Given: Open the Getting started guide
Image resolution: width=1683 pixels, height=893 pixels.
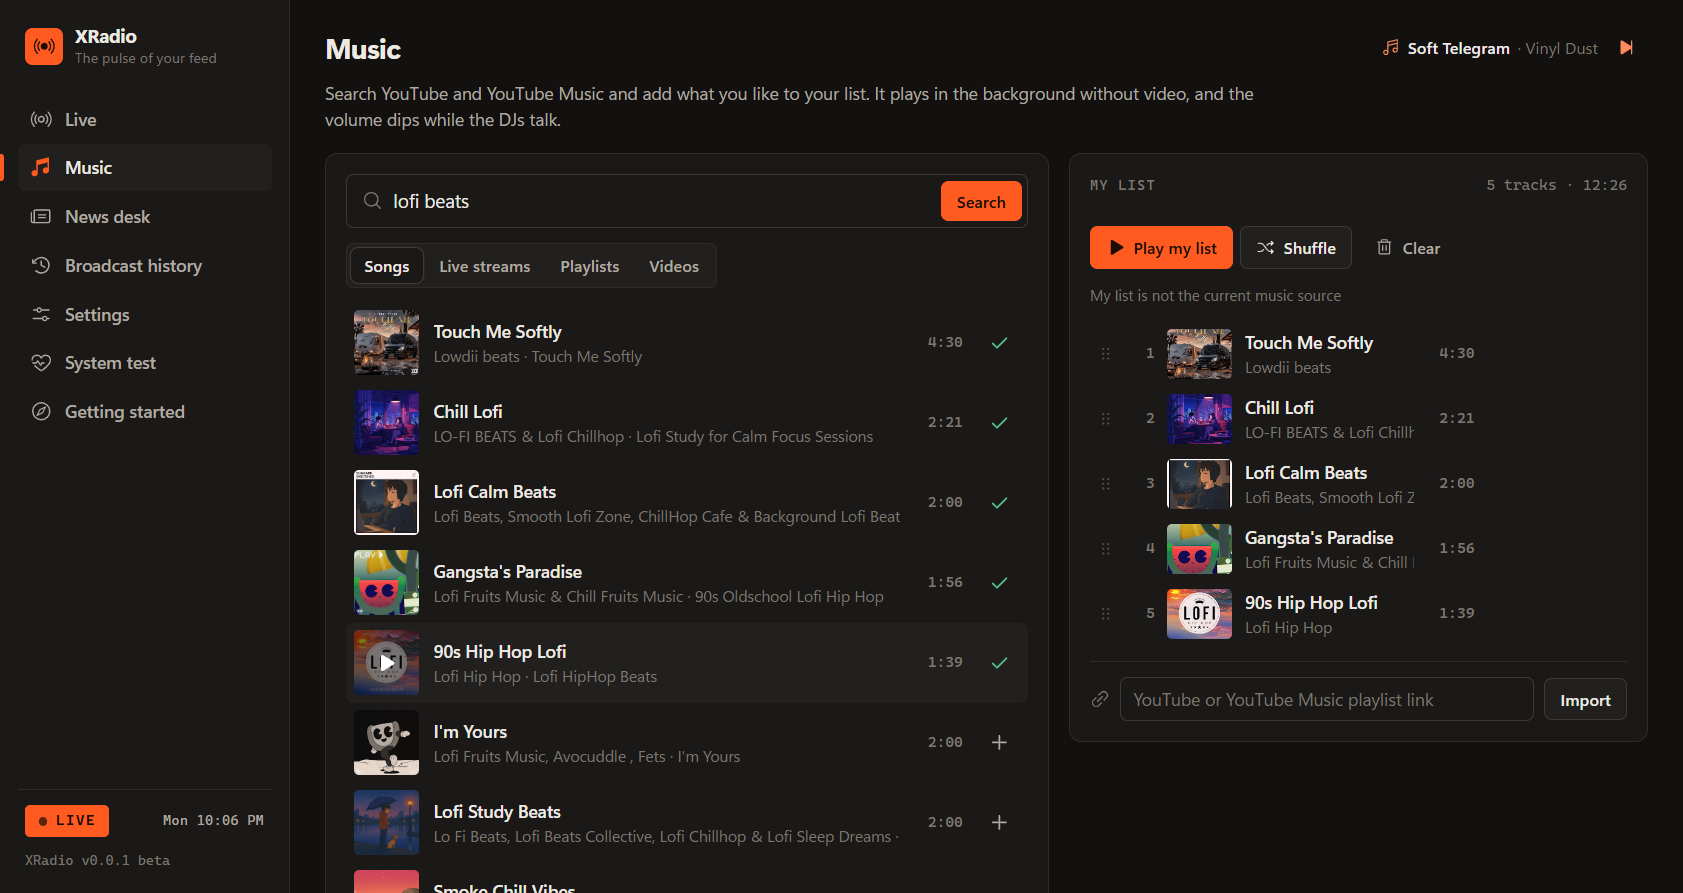Looking at the screenshot, I should [145, 412].
